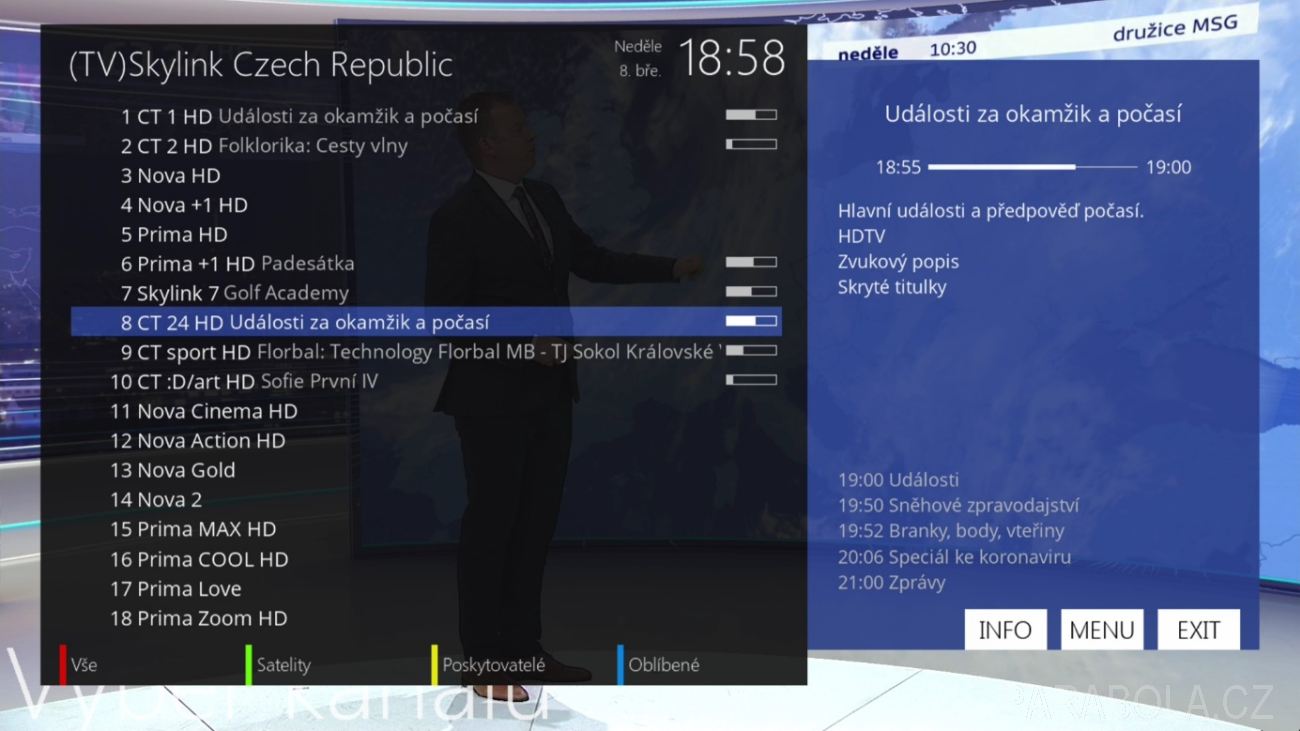The height and width of the screenshot is (731, 1300).
Task: Click the Hlavní události description line
Action: click(991, 211)
